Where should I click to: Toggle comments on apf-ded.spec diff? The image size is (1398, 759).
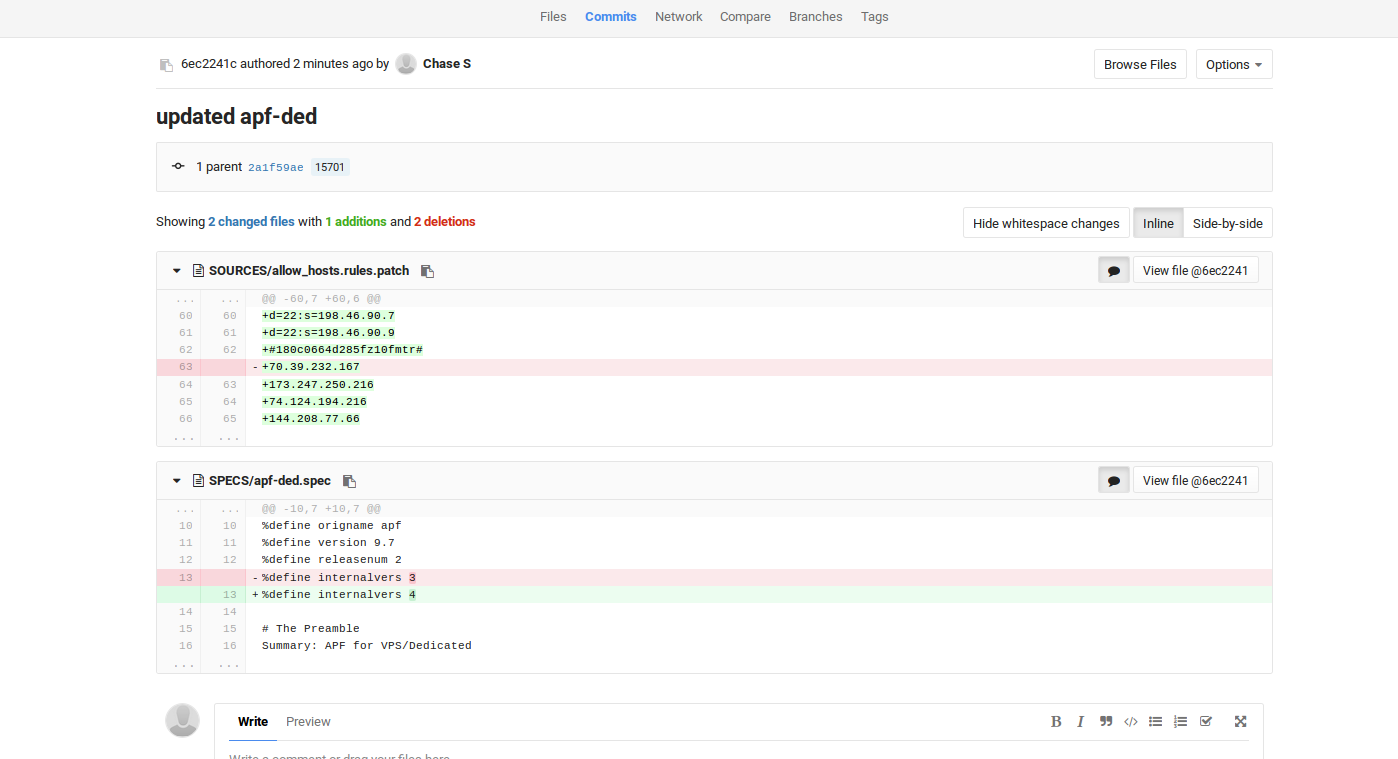pyautogui.click(x=1113, y=481)
